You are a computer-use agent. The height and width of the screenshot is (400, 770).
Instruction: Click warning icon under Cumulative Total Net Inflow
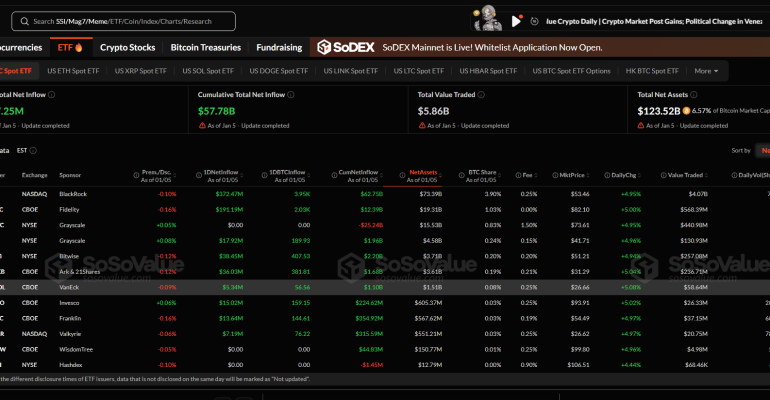point(202,125)
